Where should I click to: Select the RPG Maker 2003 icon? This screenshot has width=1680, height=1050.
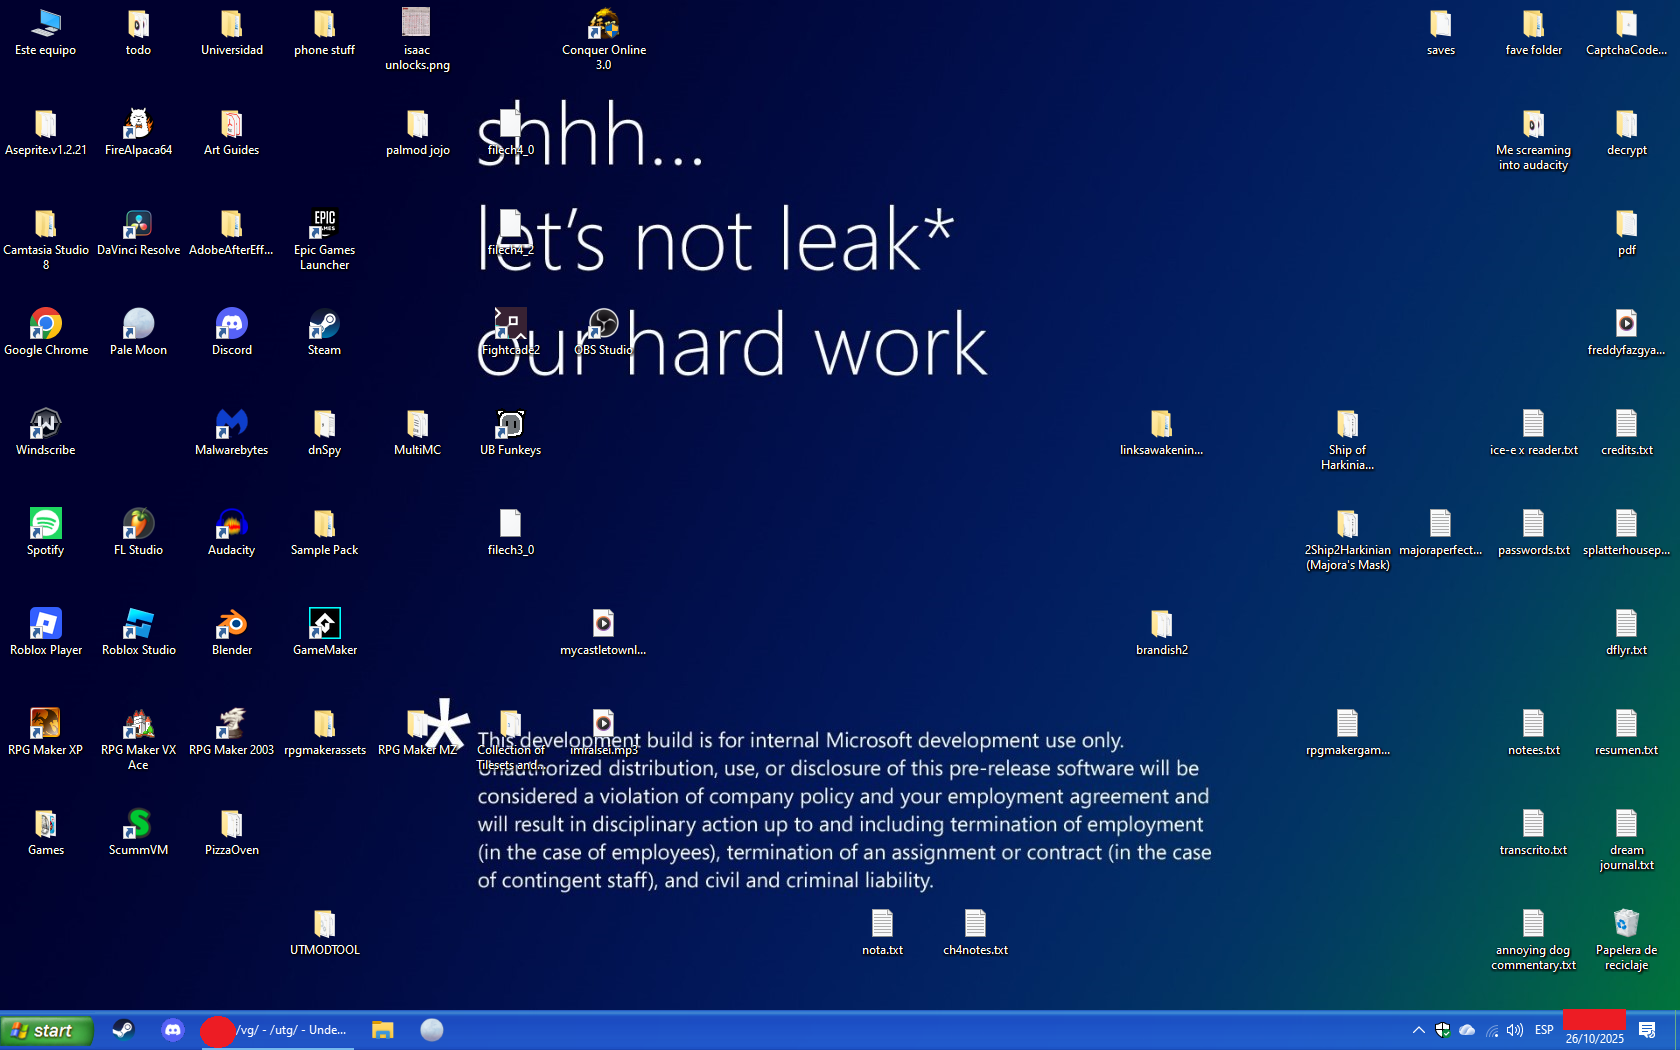click(231, 732)
